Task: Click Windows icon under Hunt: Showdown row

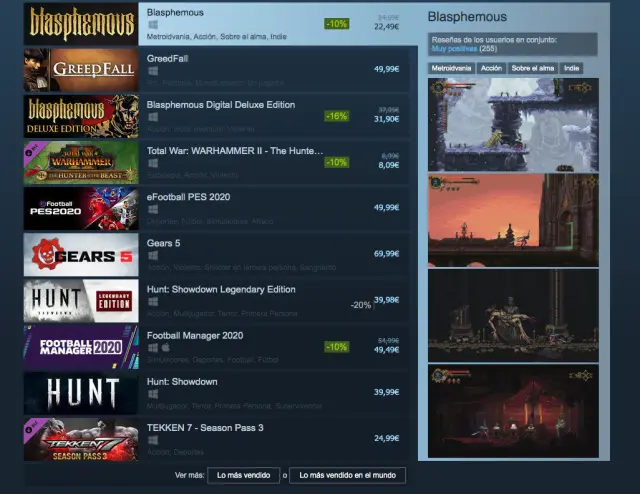Action: [153, 394]
